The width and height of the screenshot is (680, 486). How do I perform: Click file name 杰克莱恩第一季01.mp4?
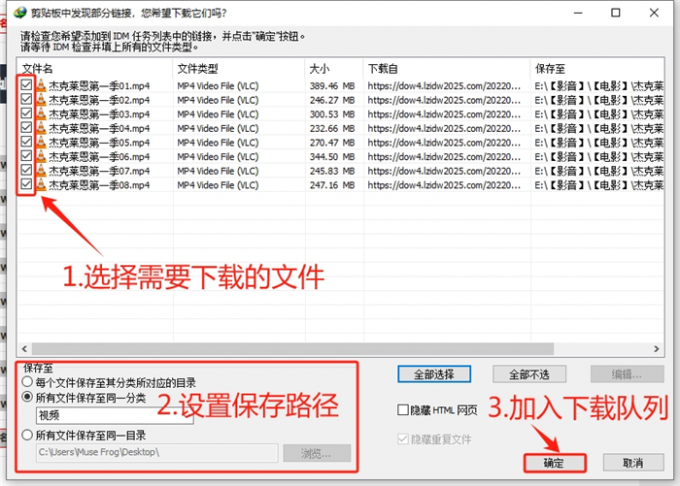coord(99,86)
